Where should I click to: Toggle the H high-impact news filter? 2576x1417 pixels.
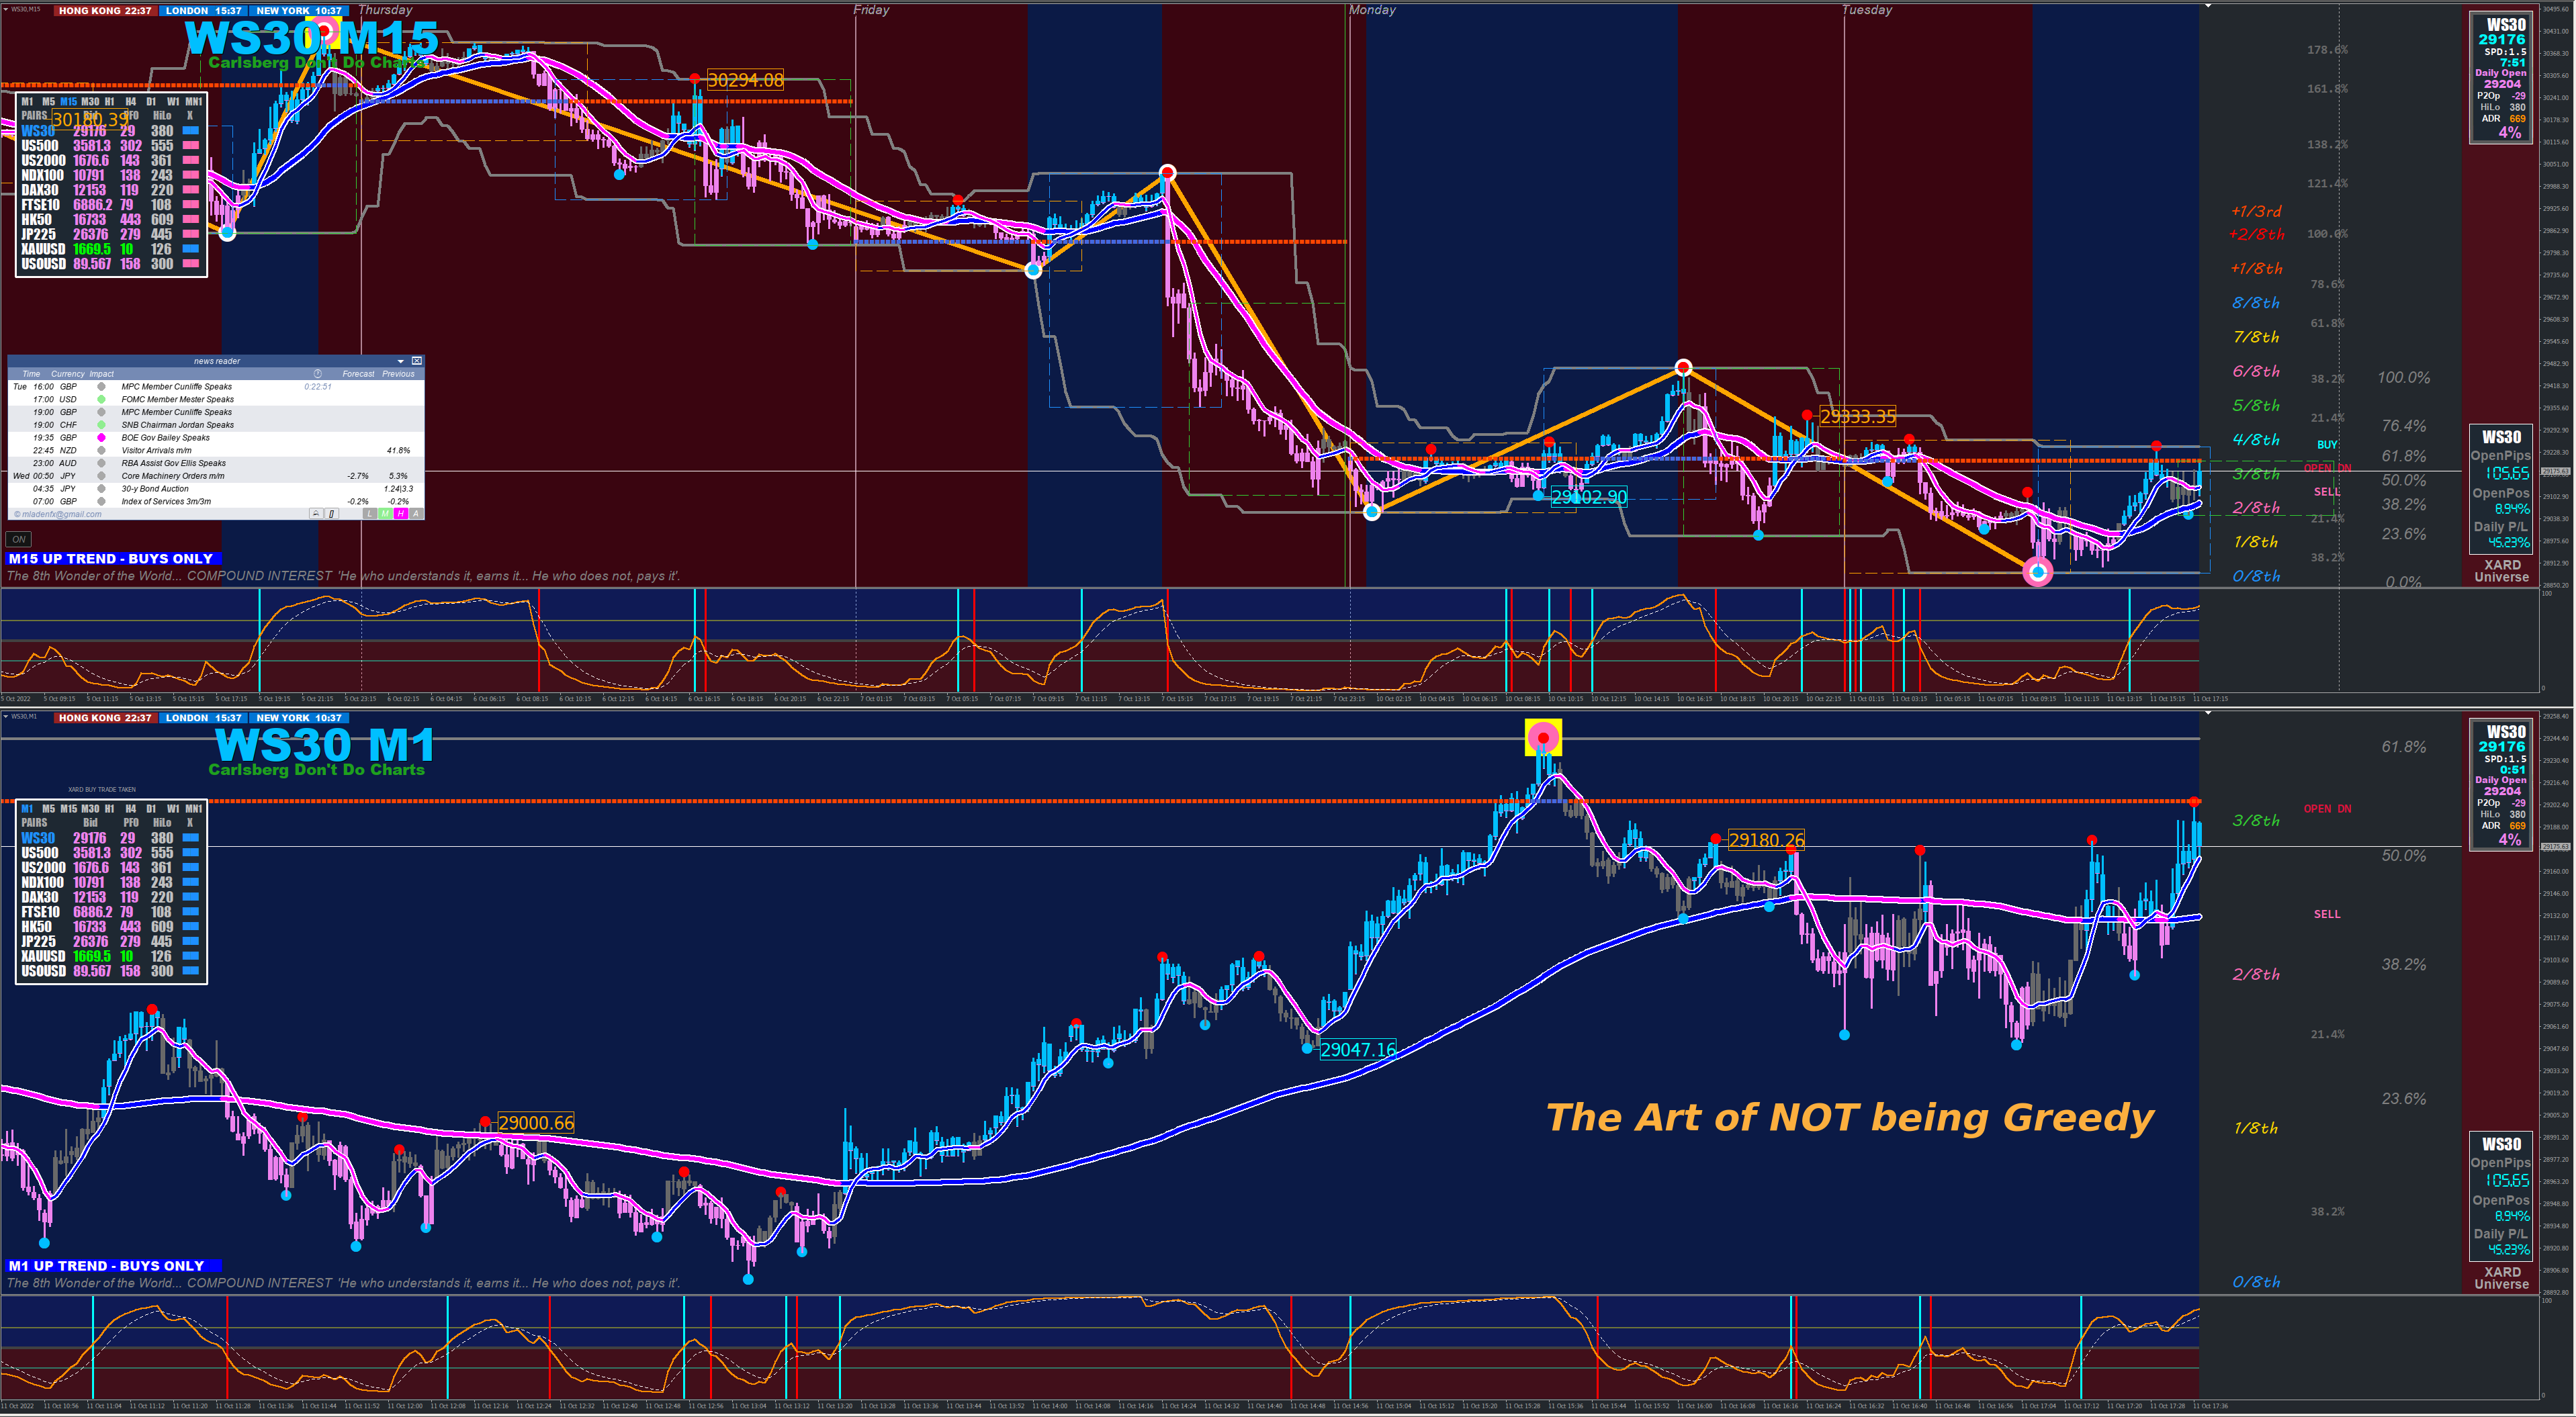401,514
